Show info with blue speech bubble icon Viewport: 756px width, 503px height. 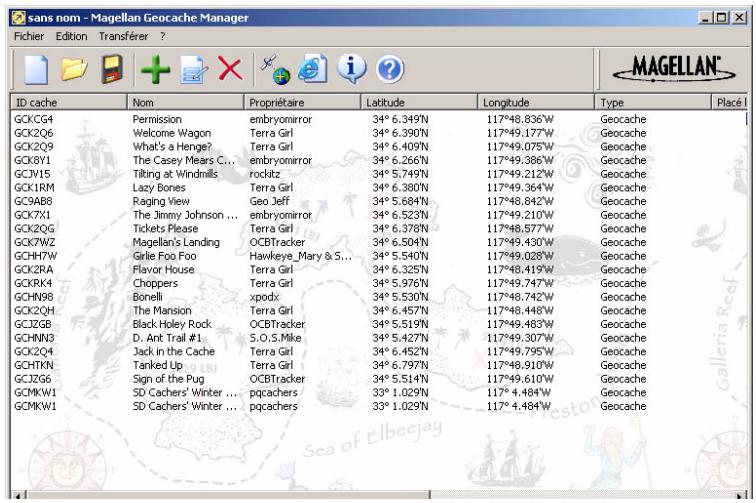(351, 69)
